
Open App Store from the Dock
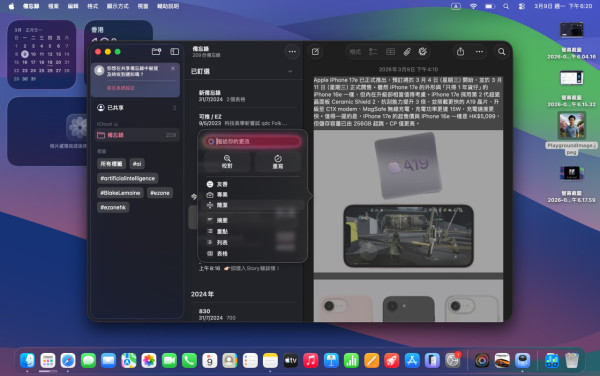click(x=412, y=360)
